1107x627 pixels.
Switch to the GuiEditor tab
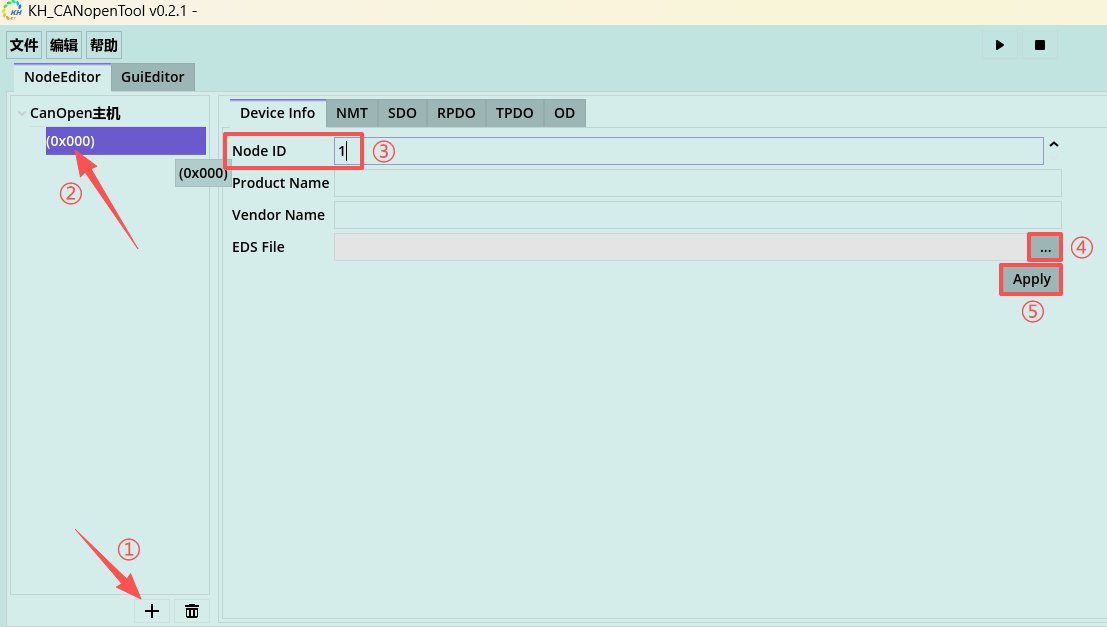[153, 77]
